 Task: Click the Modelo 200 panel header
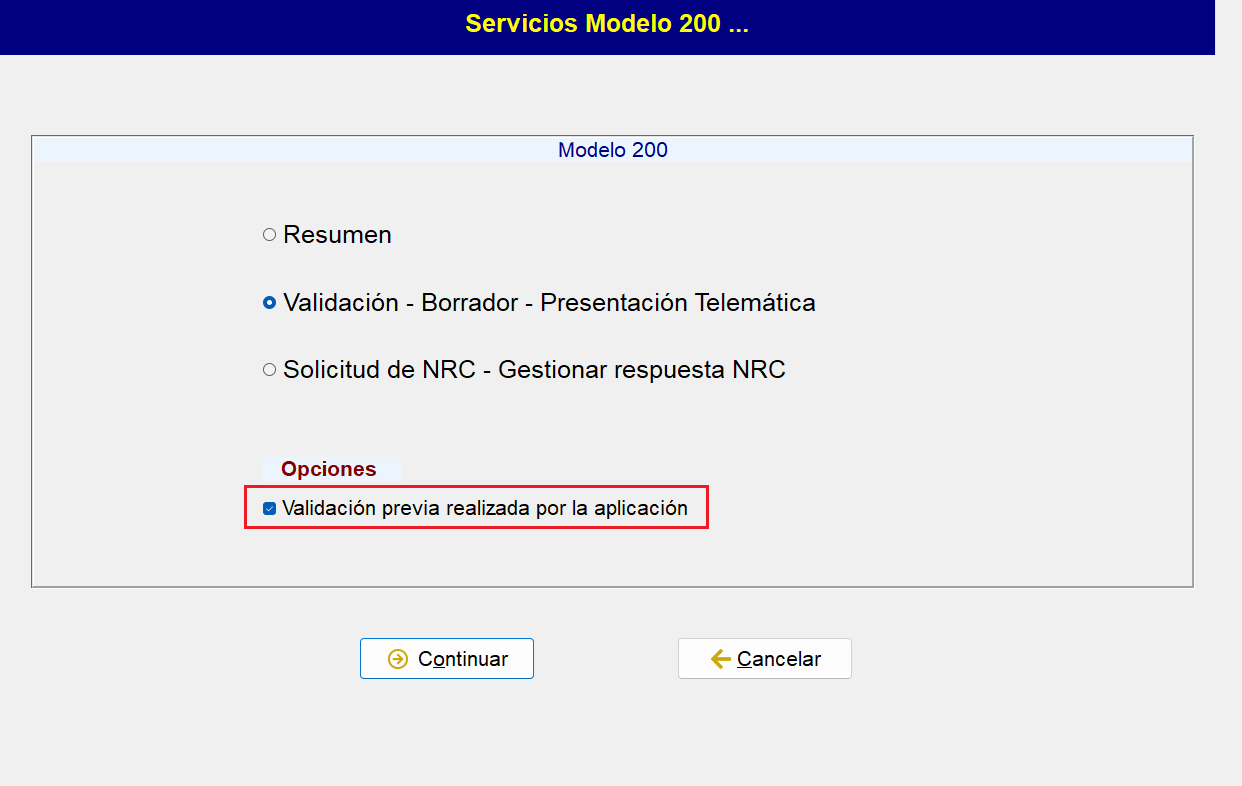(x=613, y=150)
